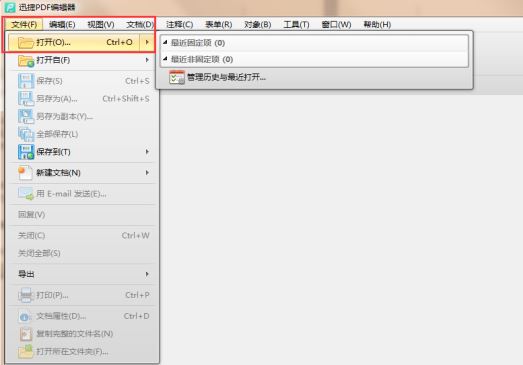Viewport: 523px width, 365px height.
Task: Collapse the 最近固定项 (0) group
Action: pyautogui.click(x=165, y=42)
